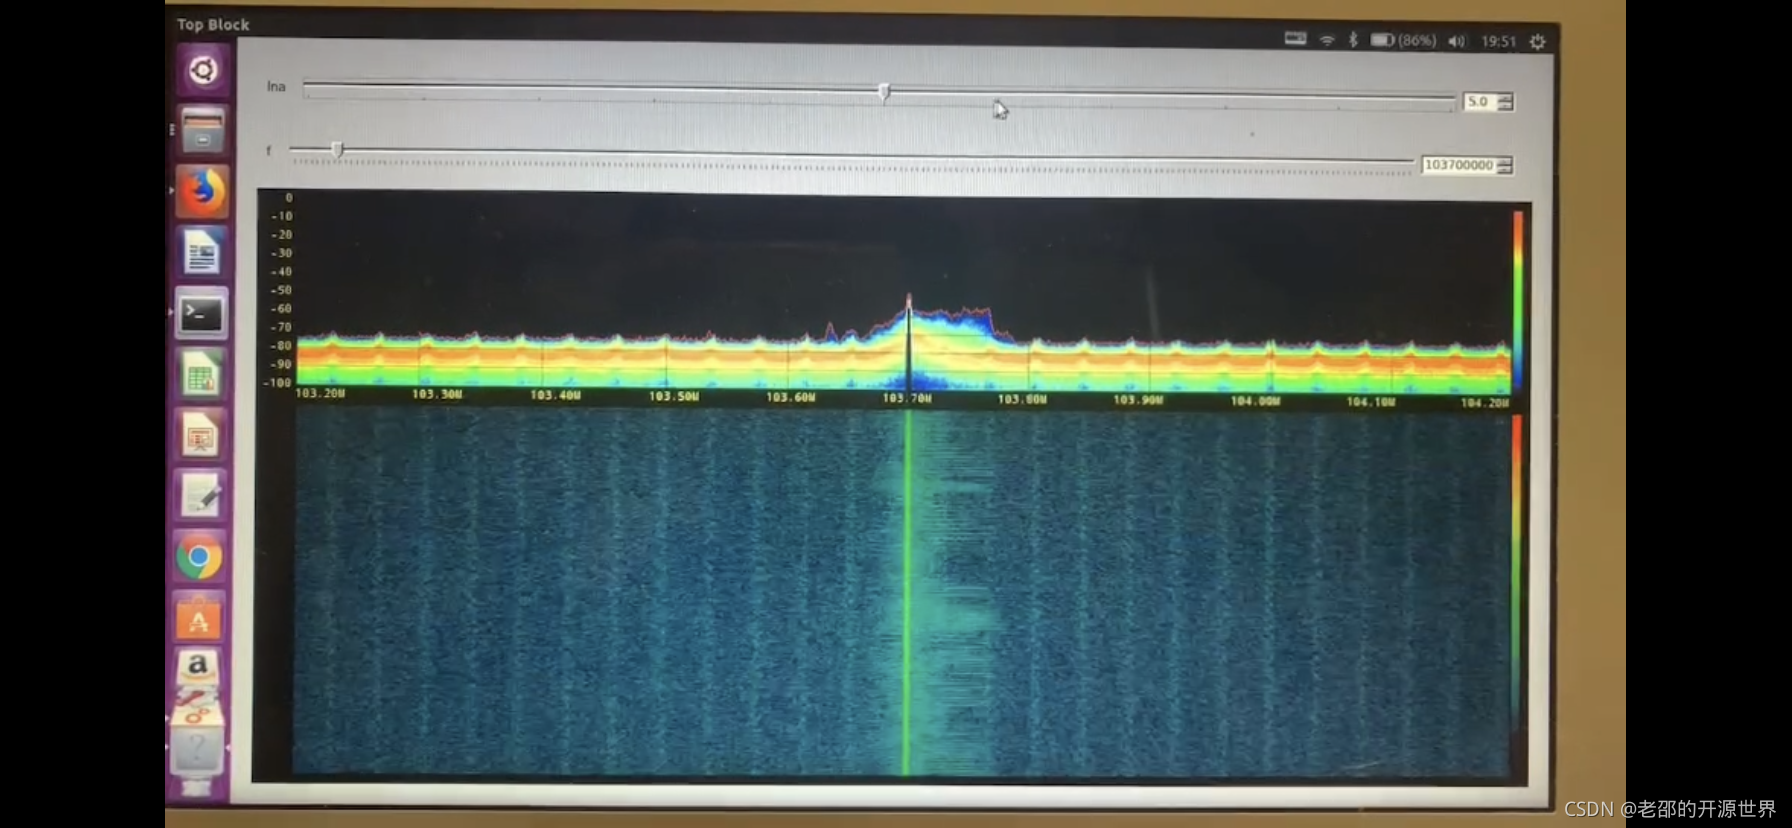Click the green carrier line in the waterfall
This screenshot has width=1792, height=828.
[907, 592]
